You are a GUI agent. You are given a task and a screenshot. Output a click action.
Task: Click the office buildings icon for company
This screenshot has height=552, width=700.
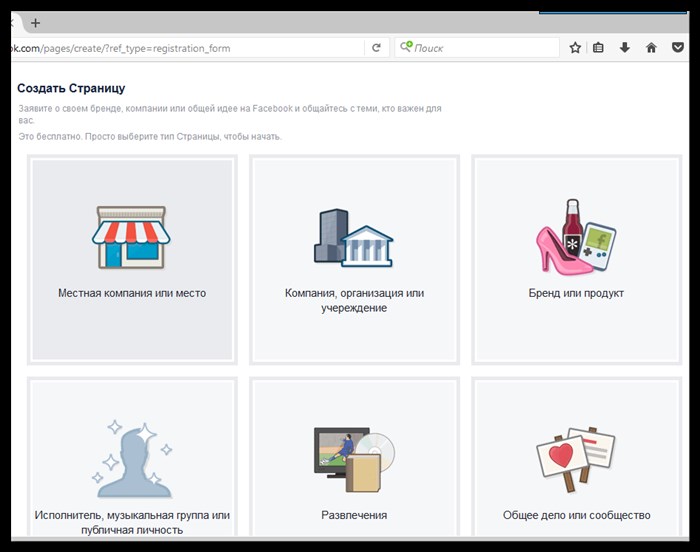click(354, 238)
